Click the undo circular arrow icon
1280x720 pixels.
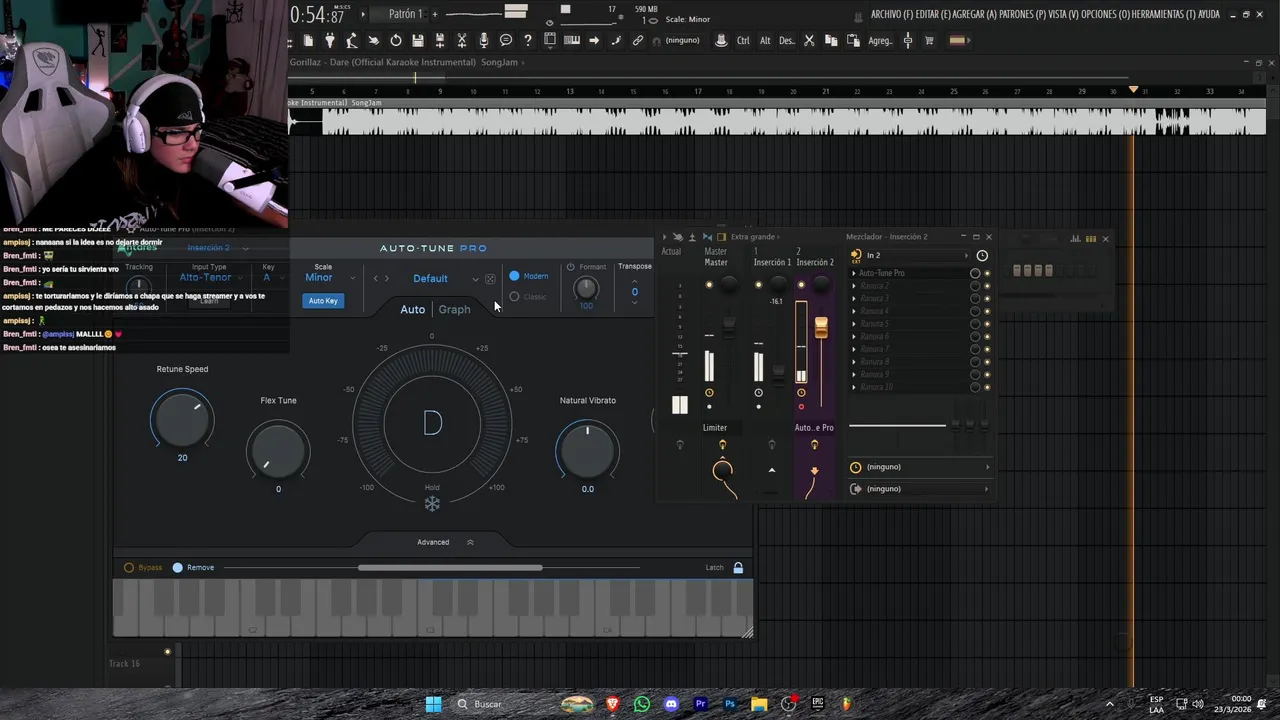(x=396, y=40)
